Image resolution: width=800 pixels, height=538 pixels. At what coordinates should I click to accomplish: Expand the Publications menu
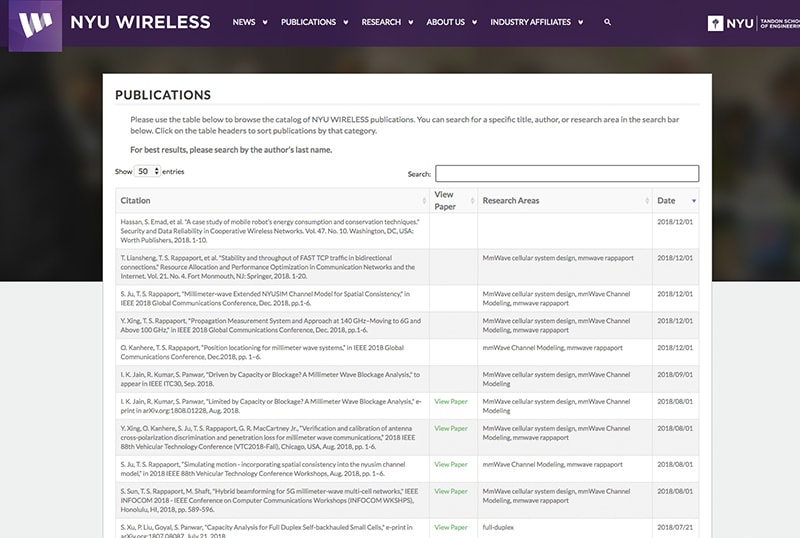click(x=314, y=22)
